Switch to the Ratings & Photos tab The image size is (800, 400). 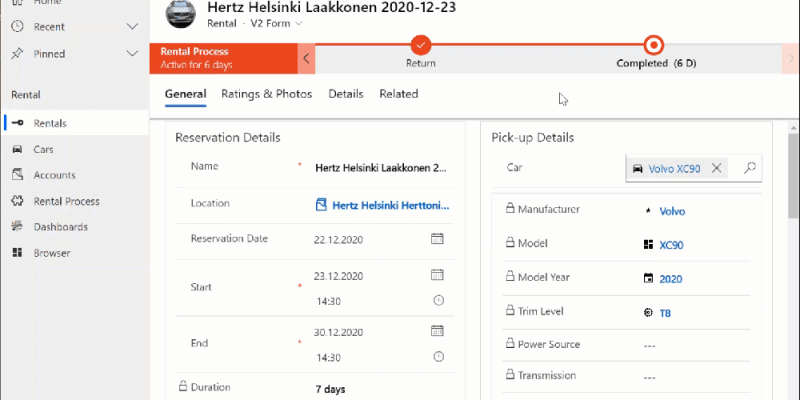(x=266, y=94)
